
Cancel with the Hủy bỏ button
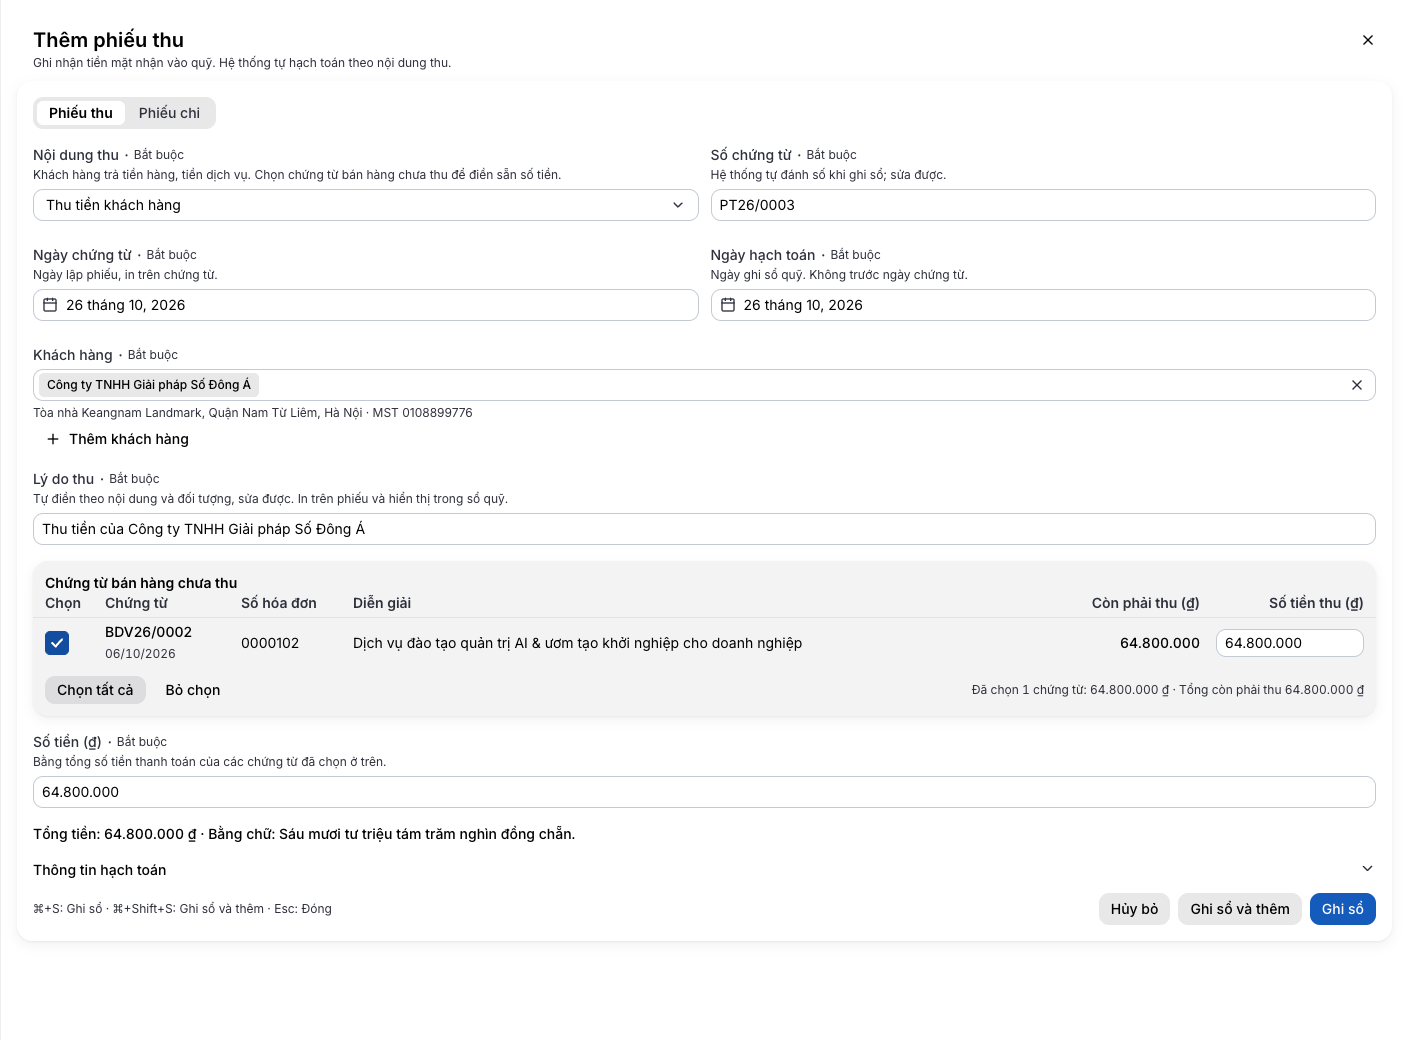coord(1134,909)
